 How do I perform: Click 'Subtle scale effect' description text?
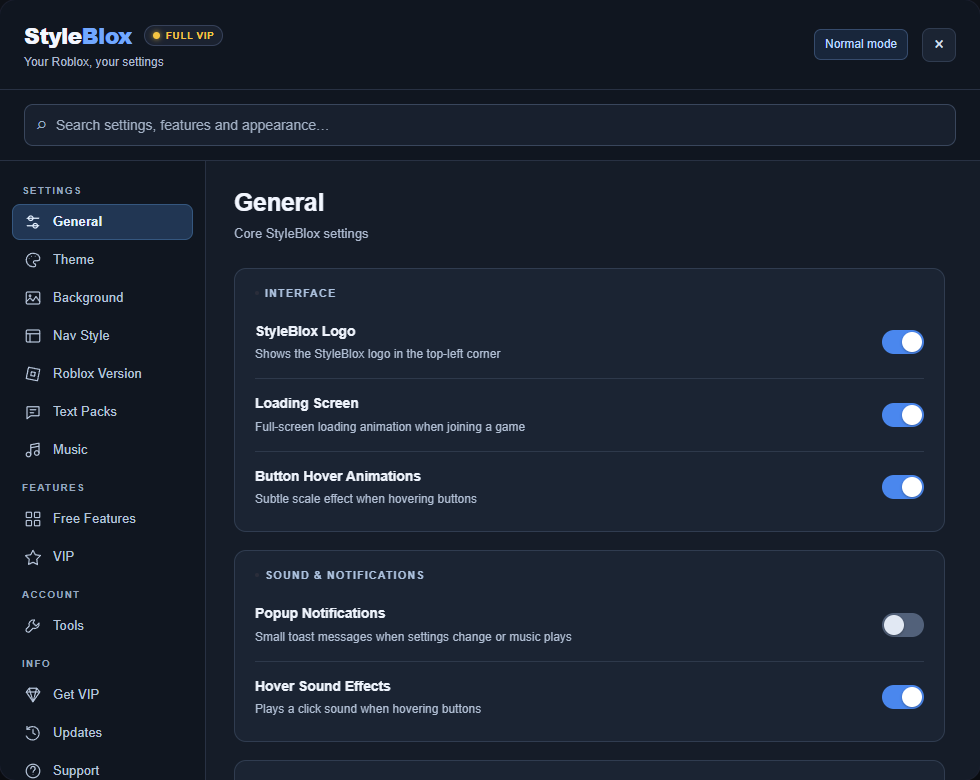(366, 499)
